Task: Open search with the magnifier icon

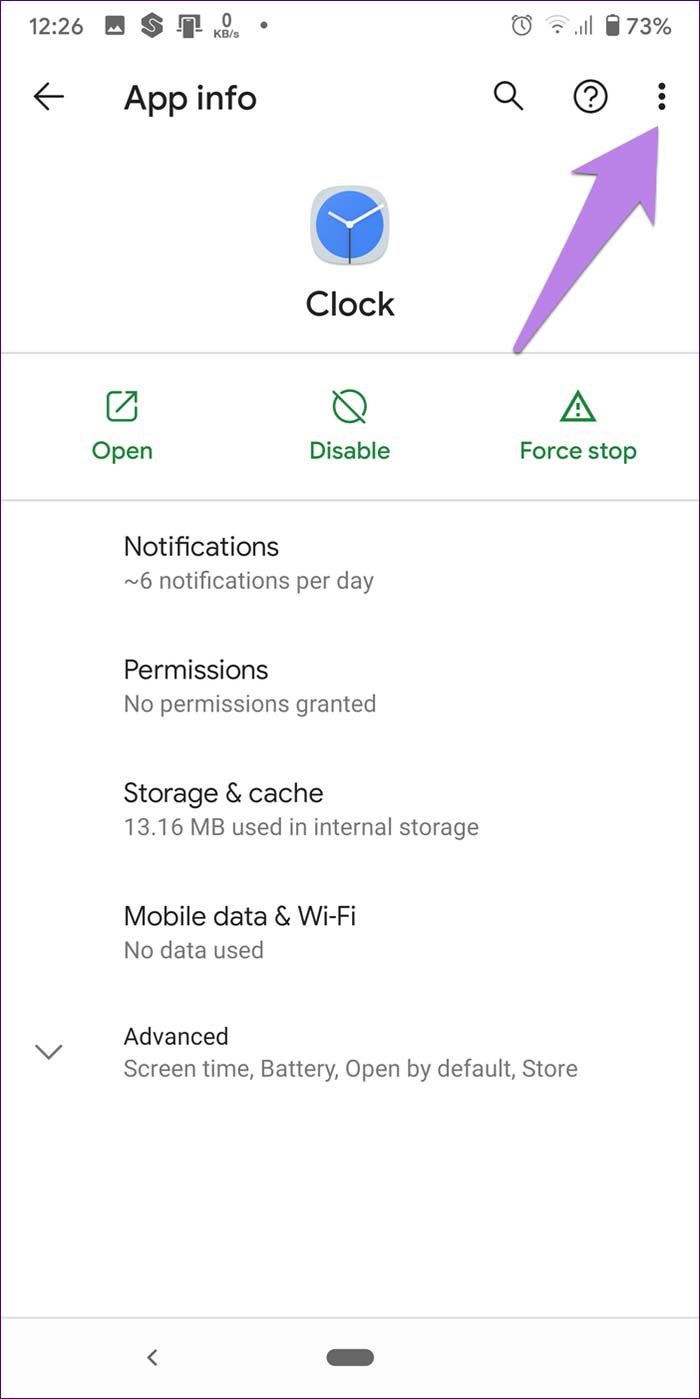Action: point(509,97)
